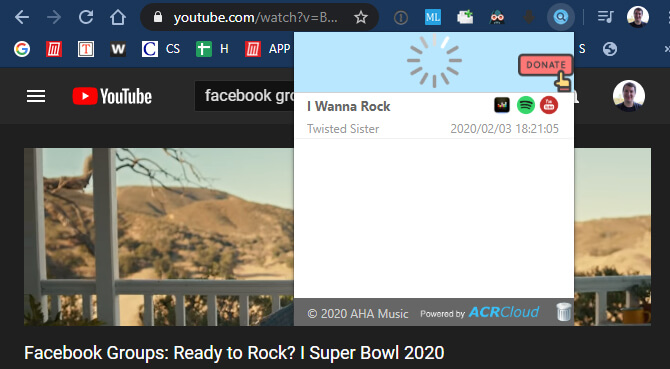Screen dimensions: 670x369
Task: Open the black W bookmark
Action: tap(118, 49)
